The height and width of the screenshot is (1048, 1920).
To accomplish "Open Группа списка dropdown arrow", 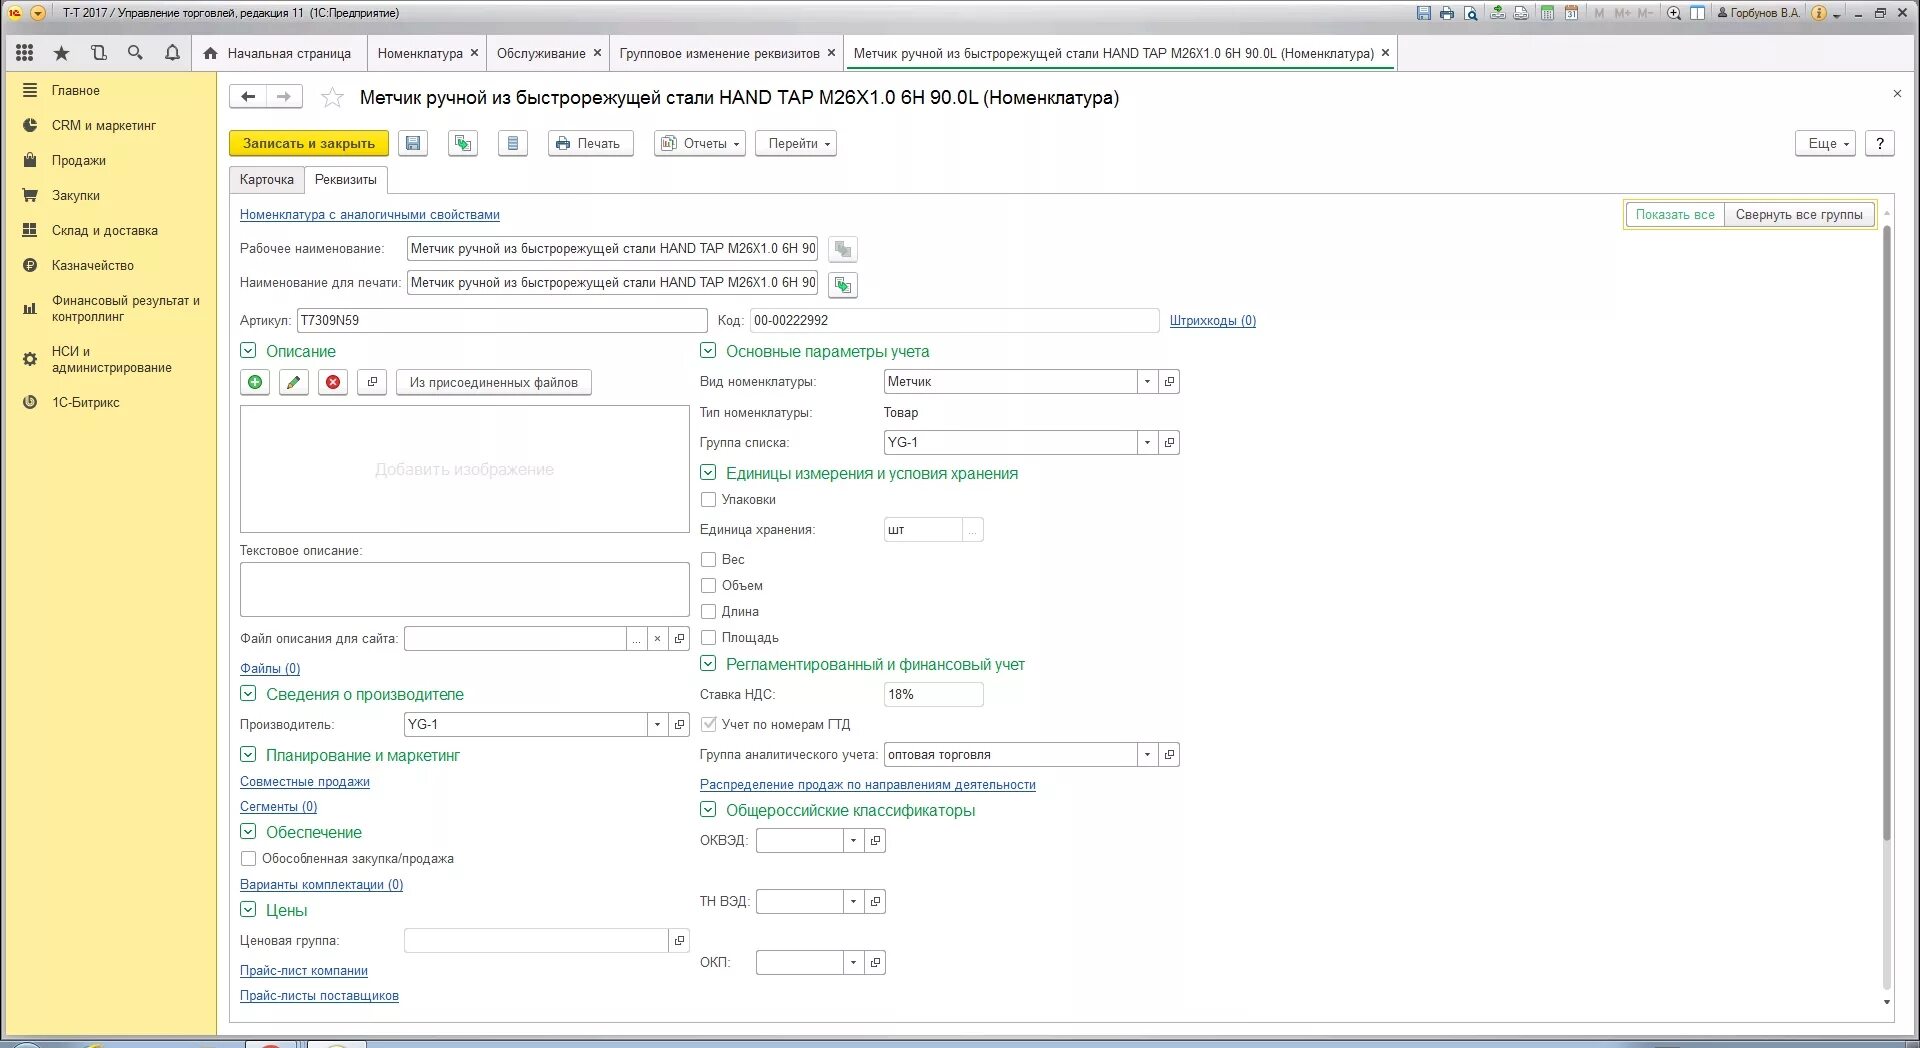I will click(x=1147, y=443).
